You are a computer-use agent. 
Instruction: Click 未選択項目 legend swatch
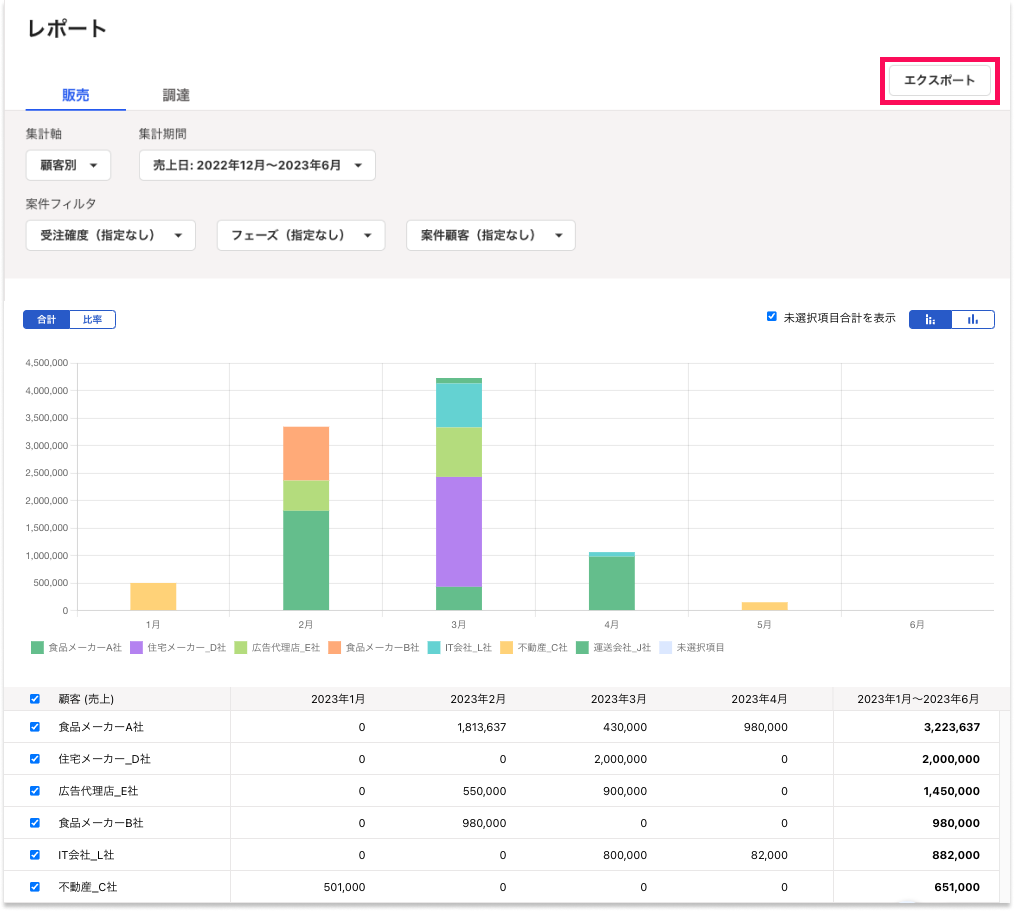[665, 647]
